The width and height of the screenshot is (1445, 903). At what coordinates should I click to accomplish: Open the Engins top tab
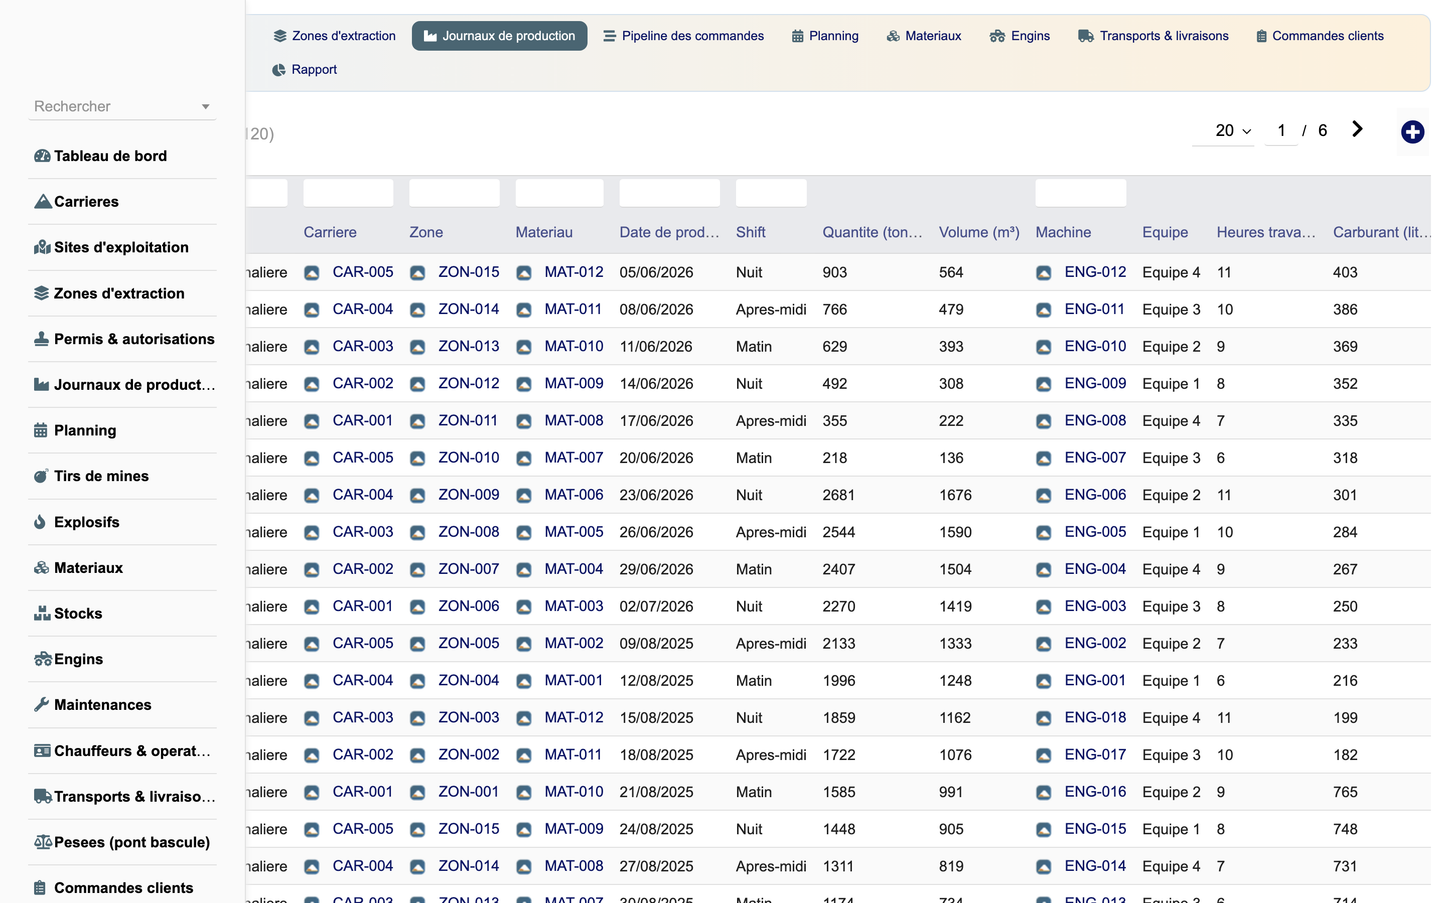click(1020, 36)
